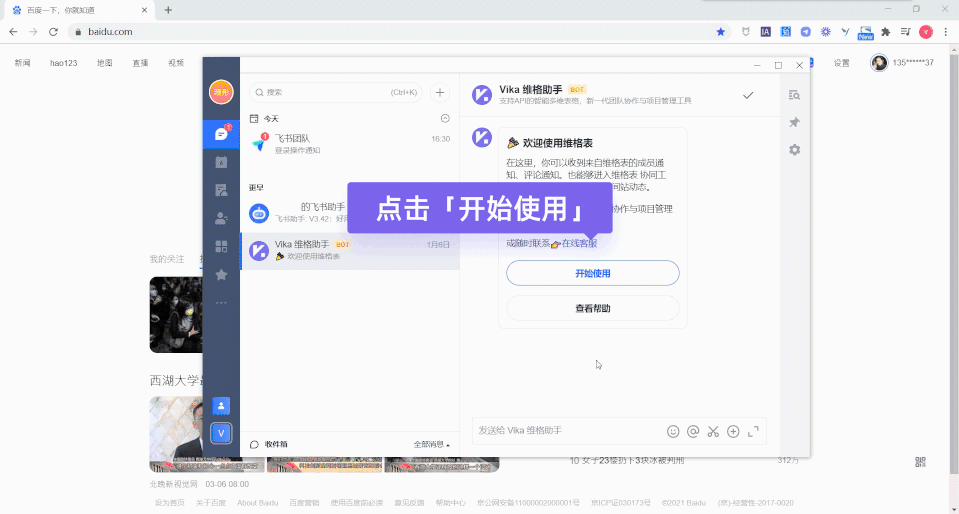Select the 我的关注 tab on Baidu
Screen dimensions: 959x514
point(167,259)
